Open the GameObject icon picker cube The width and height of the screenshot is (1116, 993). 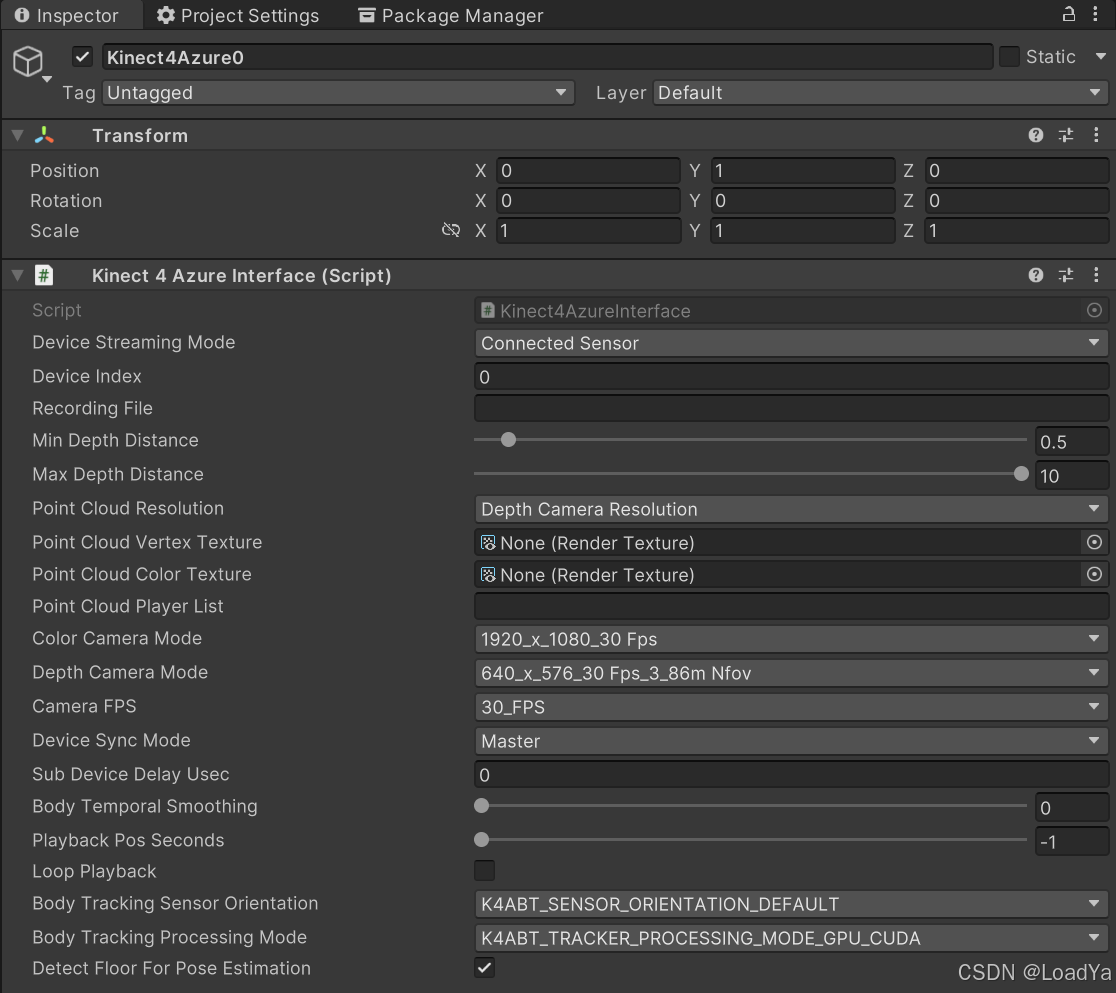point(28,61)
